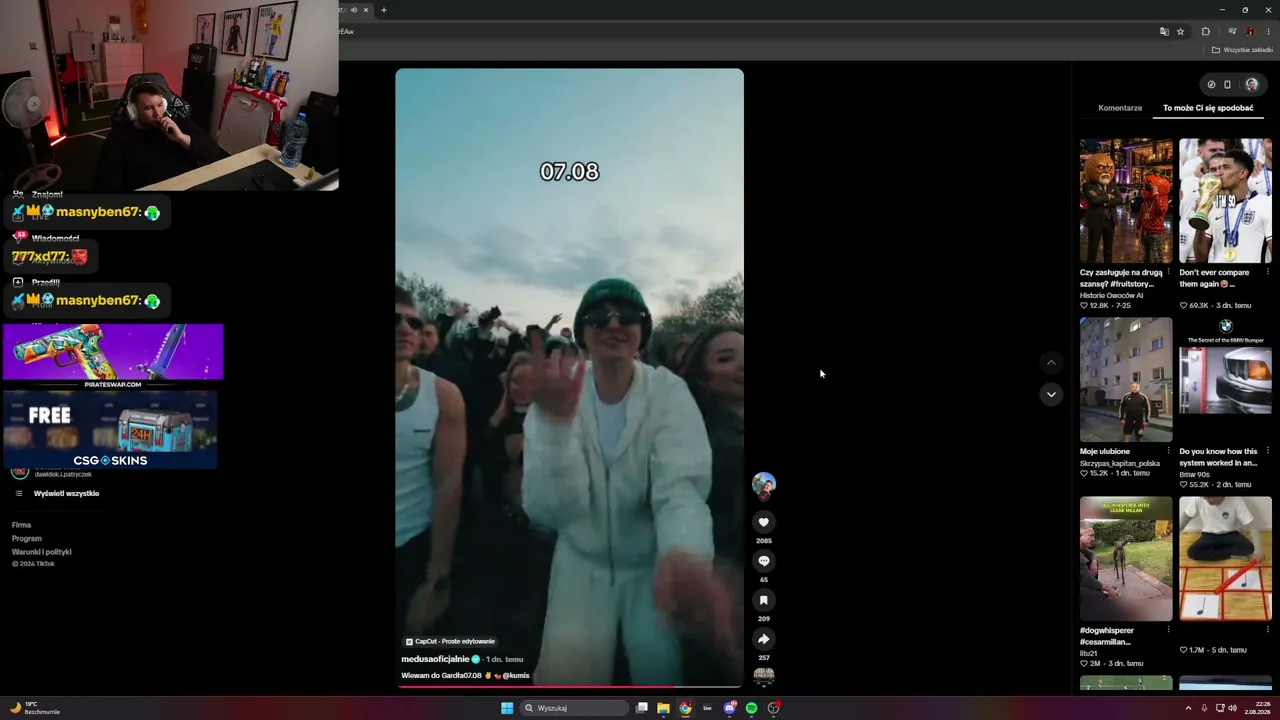Switch to the 'To może Ci się spodobać' tab
The height and width of the screenshot is (720, 1280).
coord(1208,108)
